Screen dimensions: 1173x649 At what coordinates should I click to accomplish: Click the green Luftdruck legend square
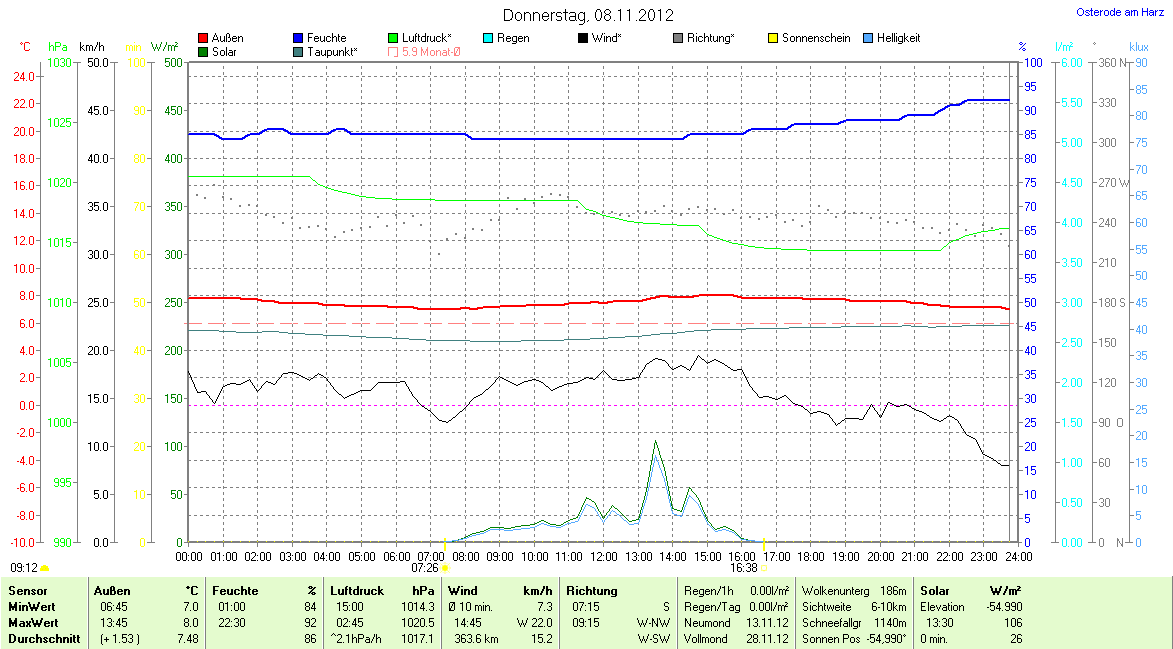393,39
